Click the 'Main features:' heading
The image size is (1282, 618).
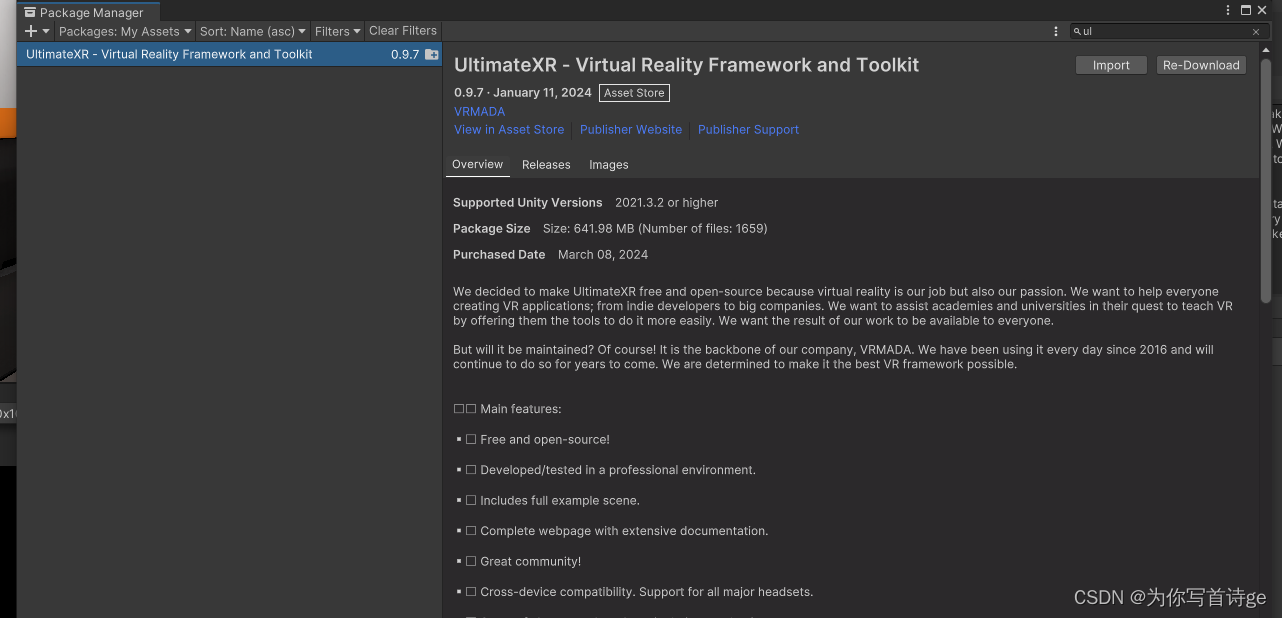pos(520,409)
